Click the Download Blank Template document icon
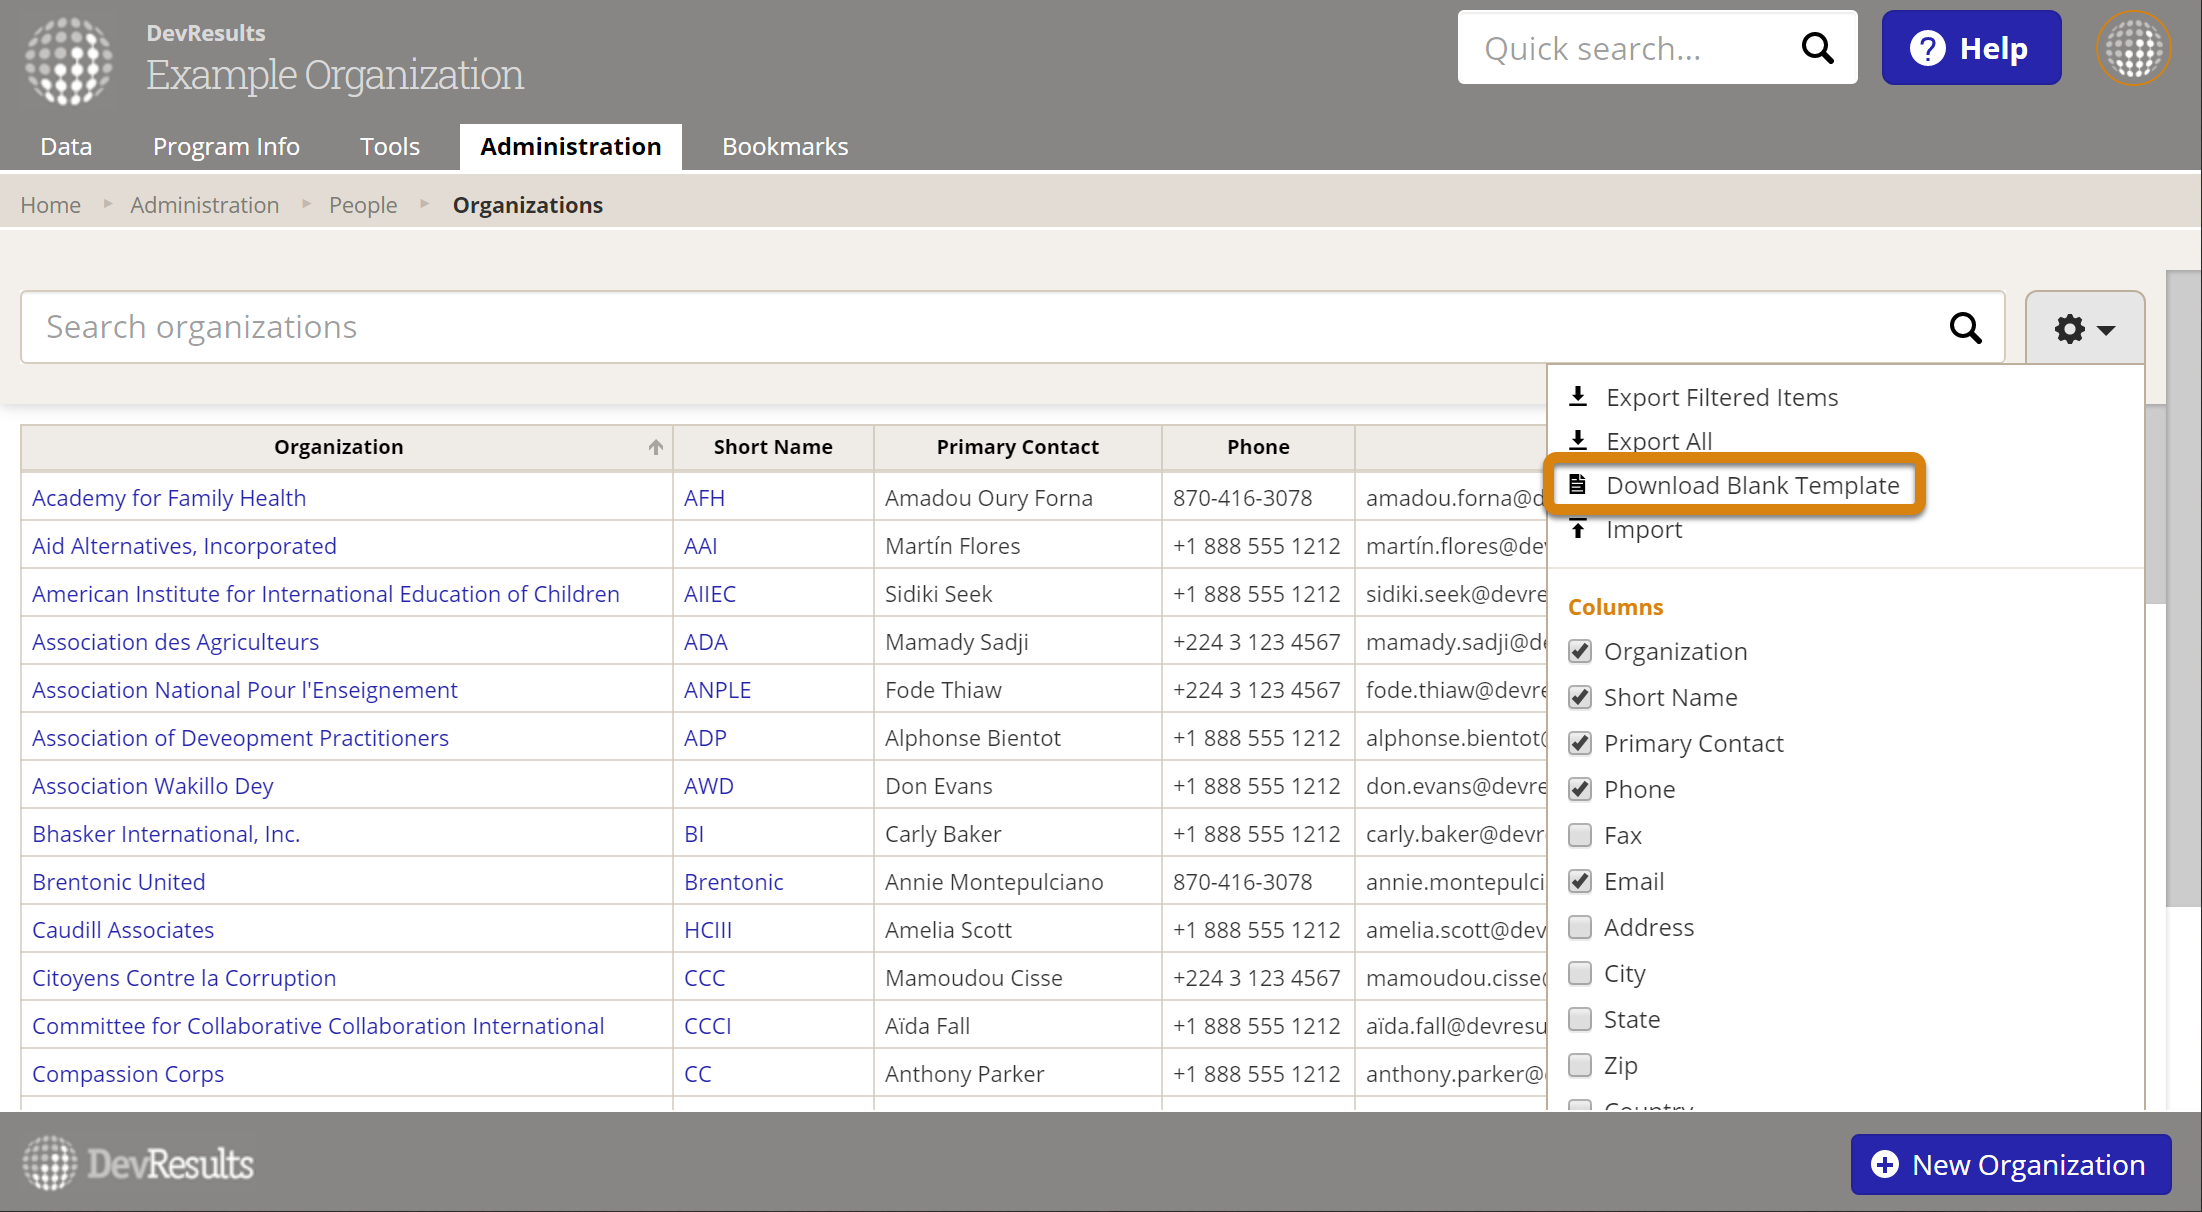The image size is (2202, 1212). (x=1578, y=485)
